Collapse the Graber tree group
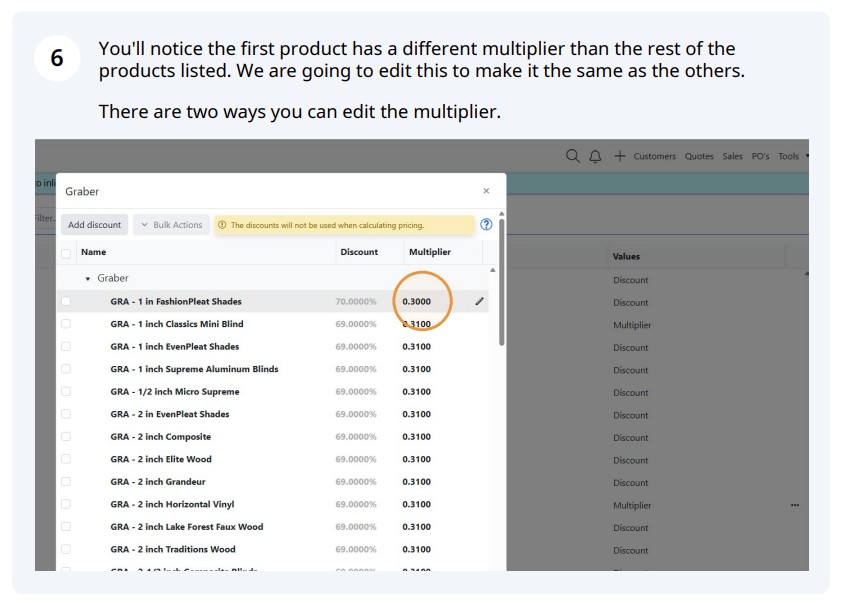The image size is (848, 601). [88, 279]
